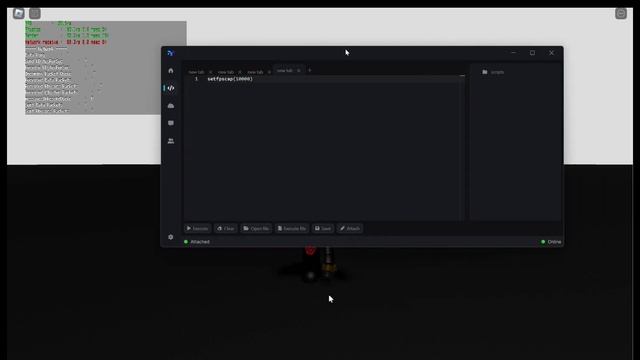Open the round menu icon at game top-right
Viewport: 640px width, 360px height.
coord(621,13)
